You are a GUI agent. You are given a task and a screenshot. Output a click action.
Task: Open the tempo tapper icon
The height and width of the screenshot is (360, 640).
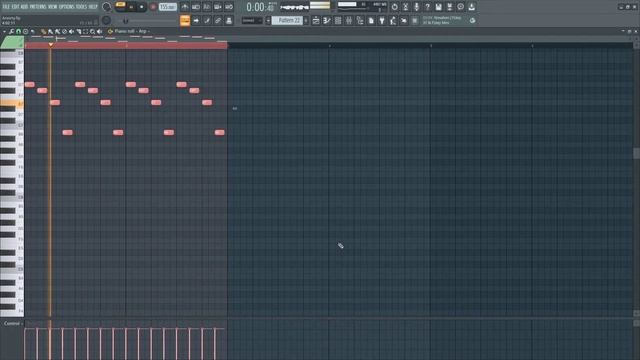pos(393,20)
